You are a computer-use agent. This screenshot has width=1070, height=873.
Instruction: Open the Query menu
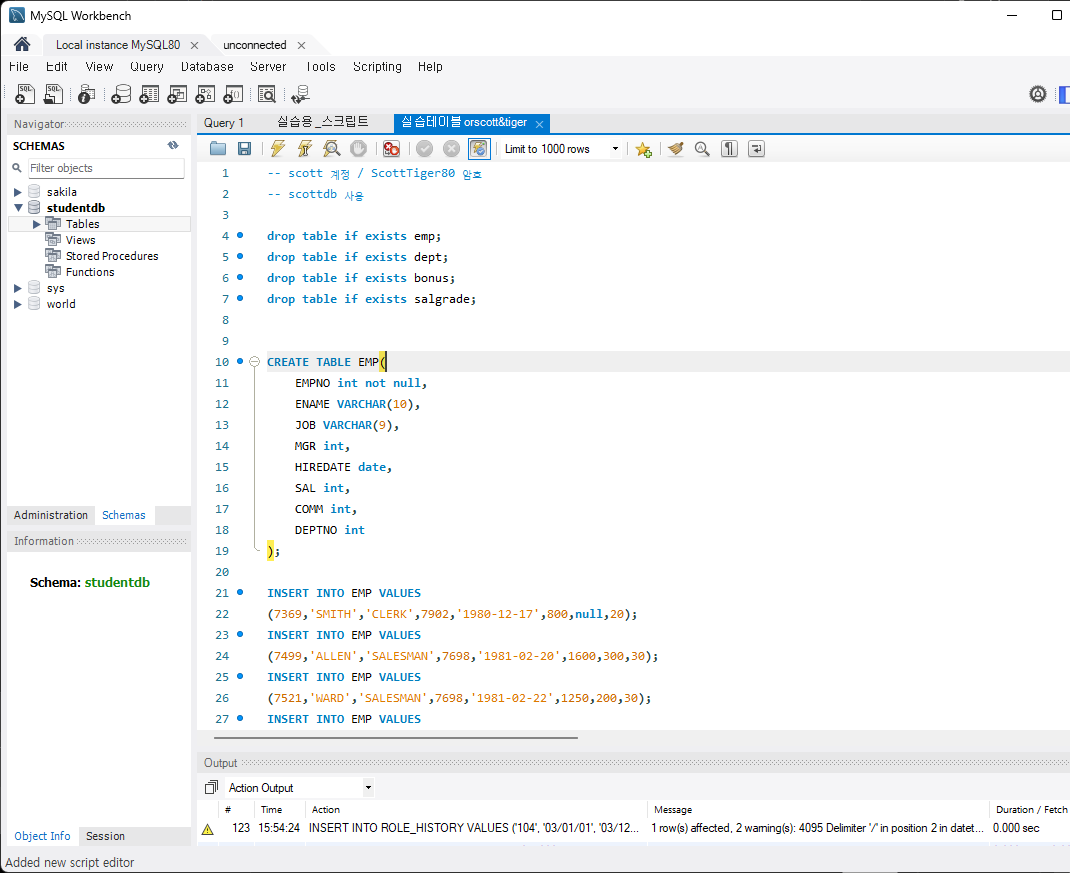click(147, 66)
